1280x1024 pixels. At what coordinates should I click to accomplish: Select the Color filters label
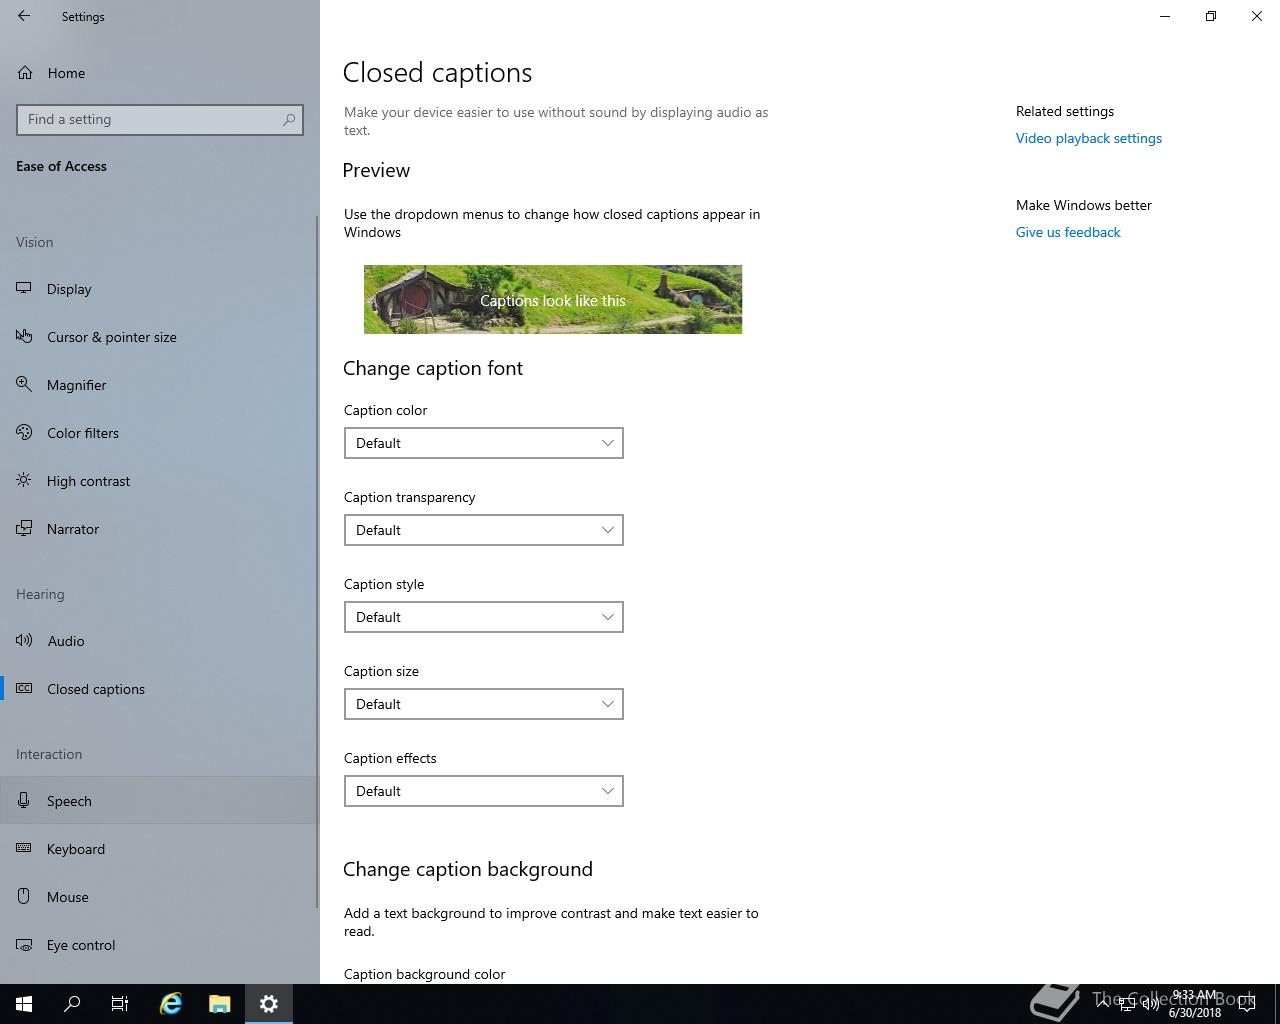point(83,433)
